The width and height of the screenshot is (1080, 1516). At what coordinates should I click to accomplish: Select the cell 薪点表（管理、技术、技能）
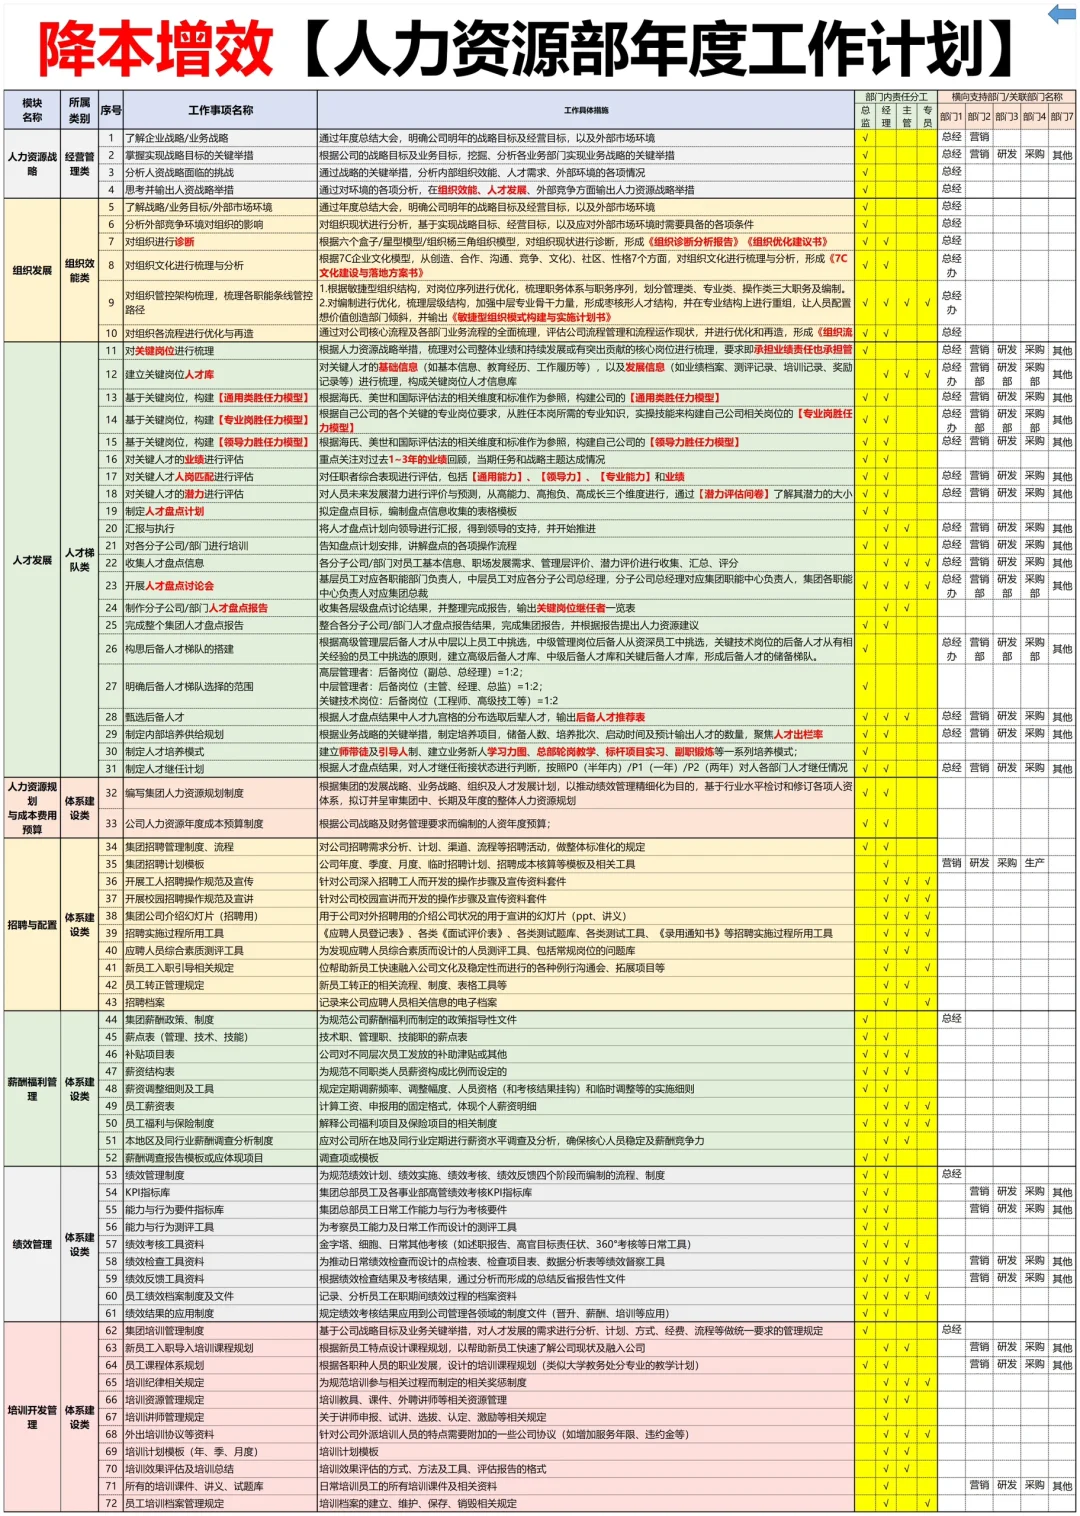click(220, 1037)
